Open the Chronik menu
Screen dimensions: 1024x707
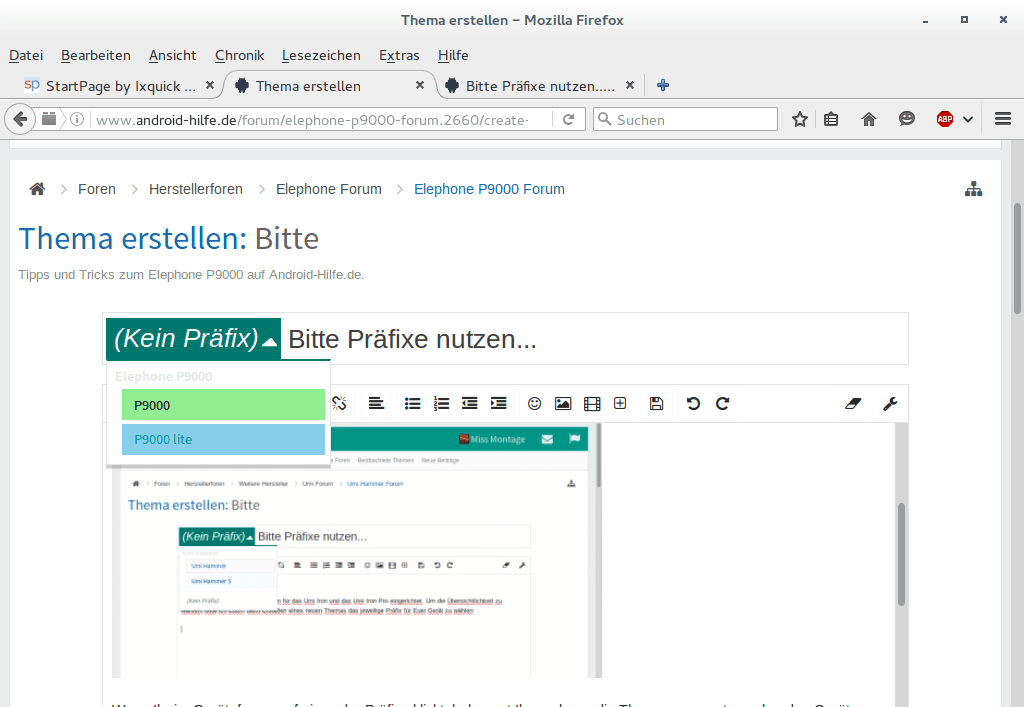point(240,55)
